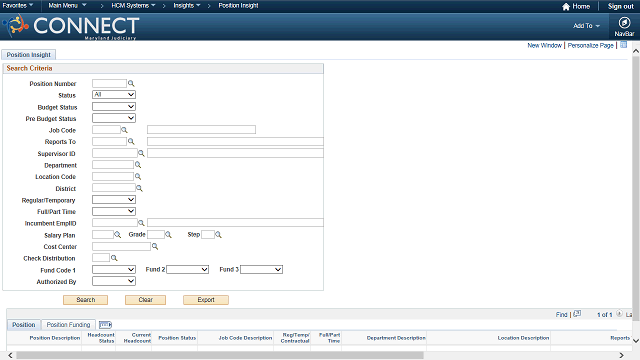Open the Personalize Page link
The width and height of the screenshot is (640, 360).
[x=591, y=45]
